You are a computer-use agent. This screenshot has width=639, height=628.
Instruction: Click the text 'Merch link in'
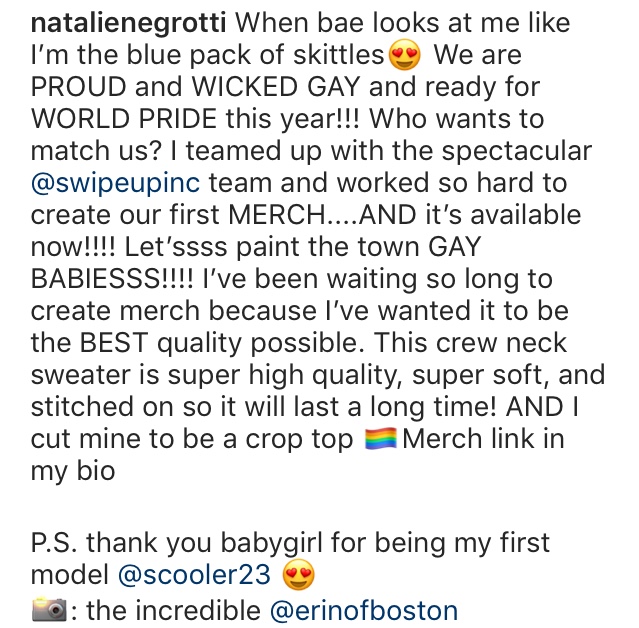pyautogui.click(x=483, y=439)
